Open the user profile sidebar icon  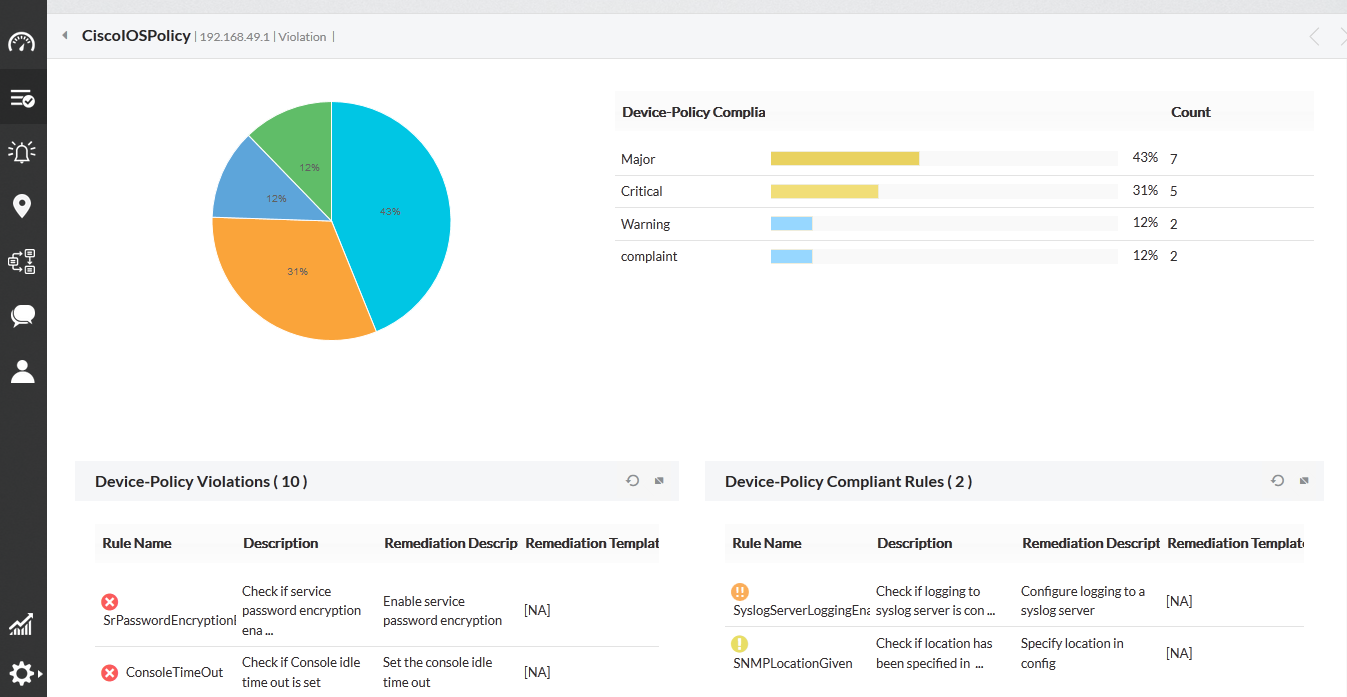pos(22,371)
